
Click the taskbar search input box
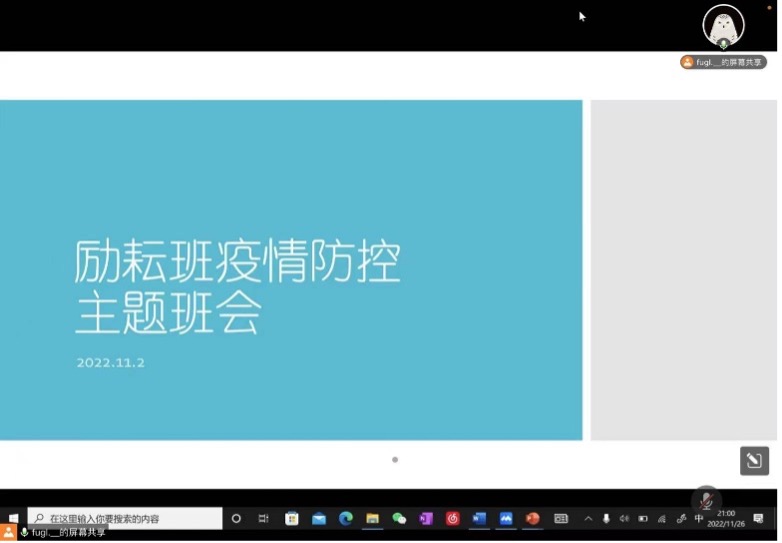[x=125, y=519]
